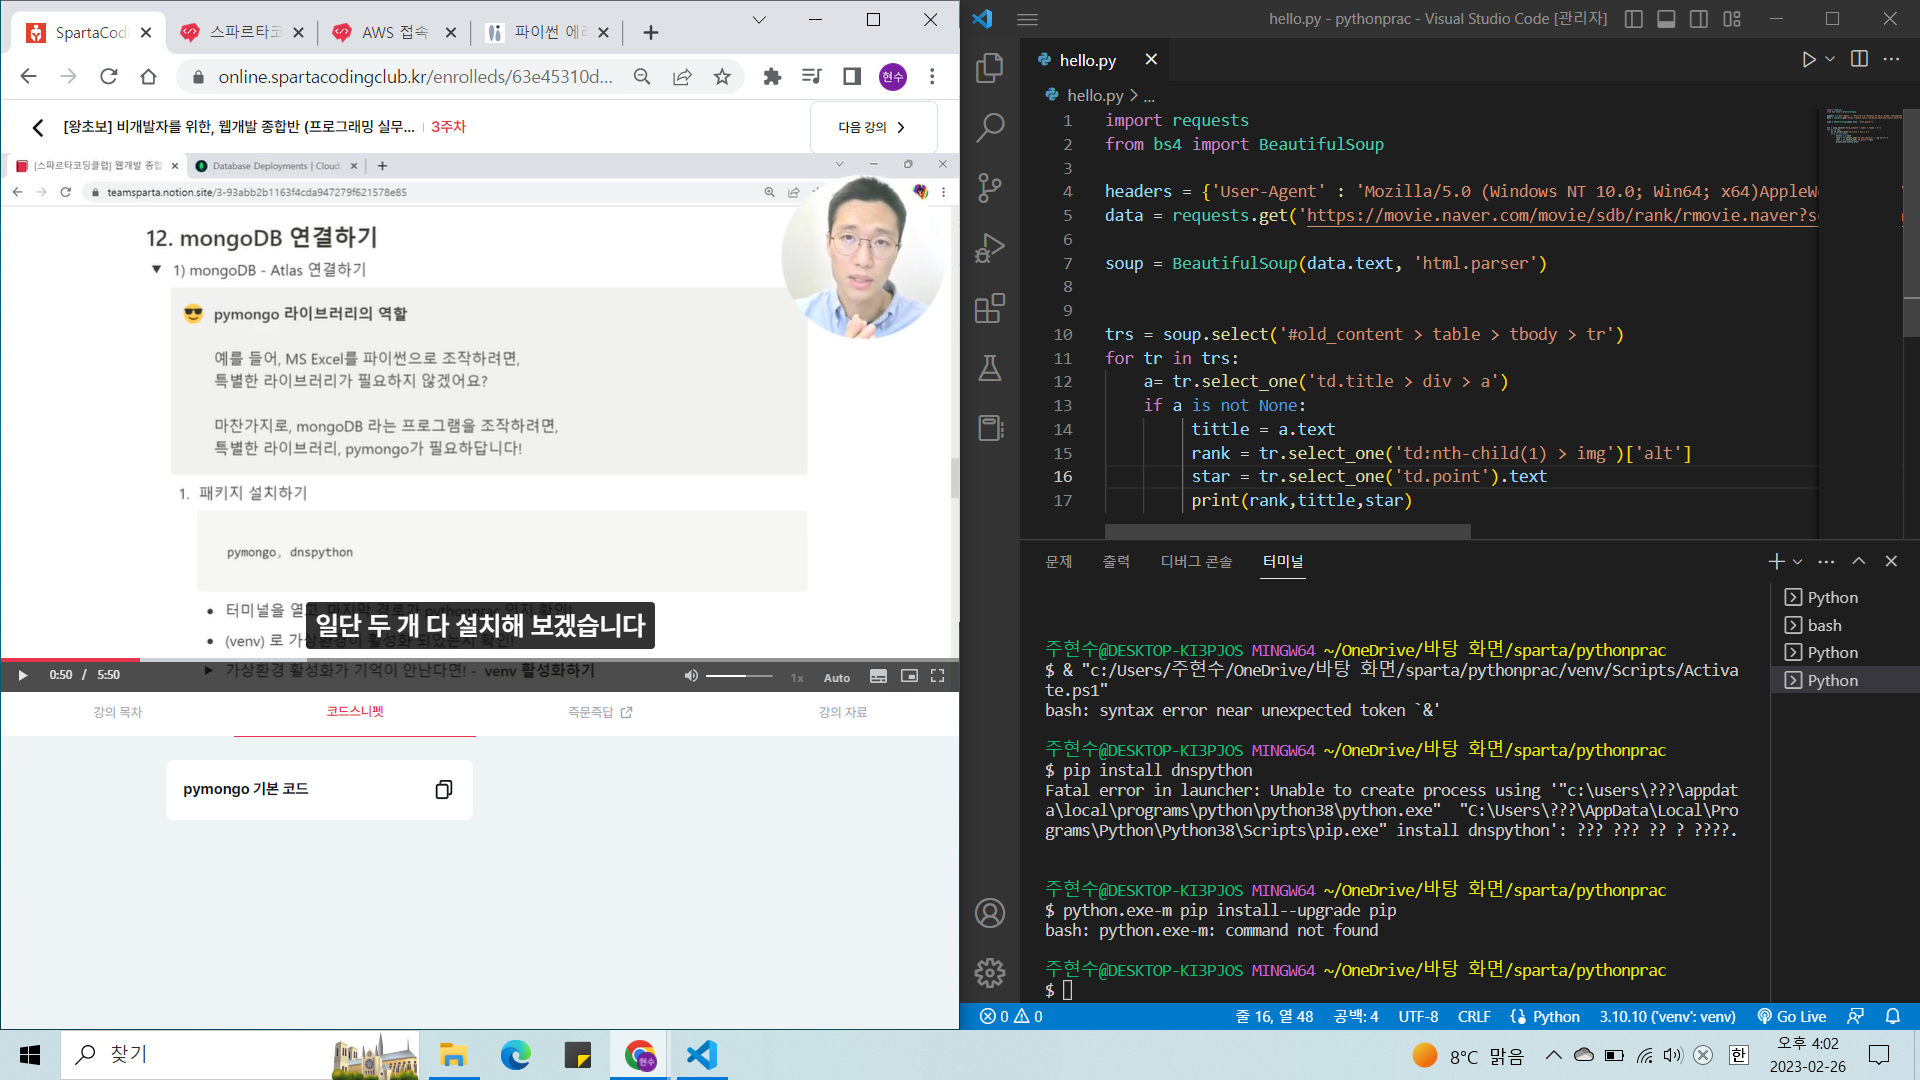This screenshot has height=1080, width=1920.
Task: Open VS Code Accounts icon
Action: pyautogui.click(x=989, y=913)
